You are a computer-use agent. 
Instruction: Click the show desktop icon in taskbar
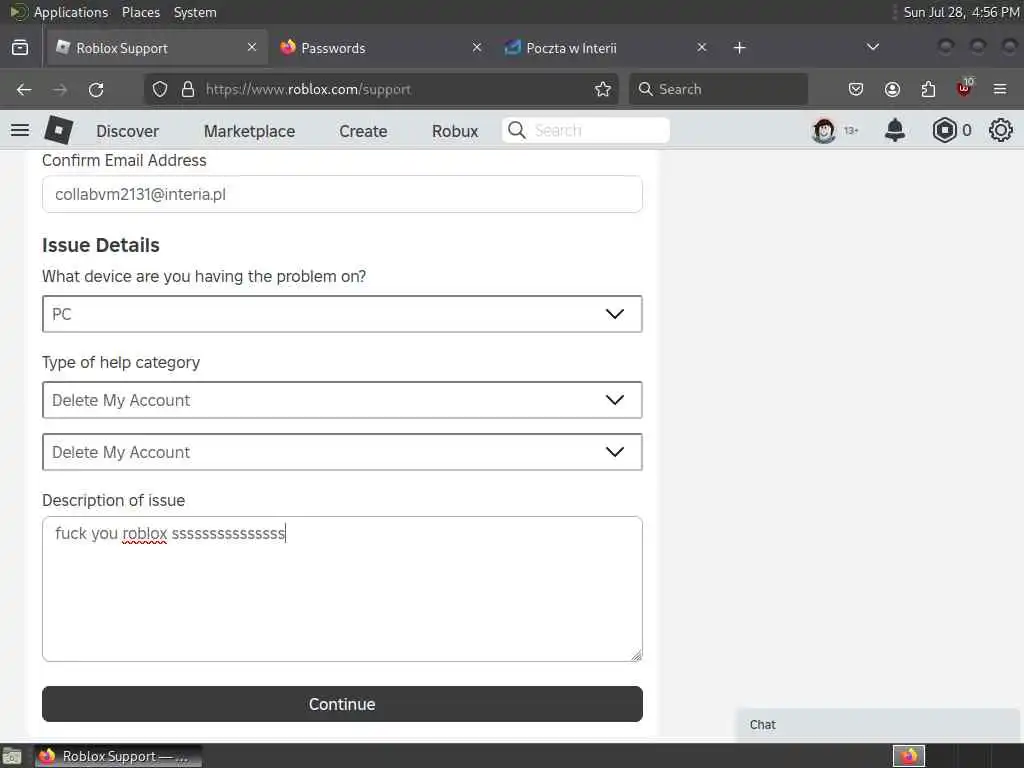pyautogui.click(x=12, y=757)
